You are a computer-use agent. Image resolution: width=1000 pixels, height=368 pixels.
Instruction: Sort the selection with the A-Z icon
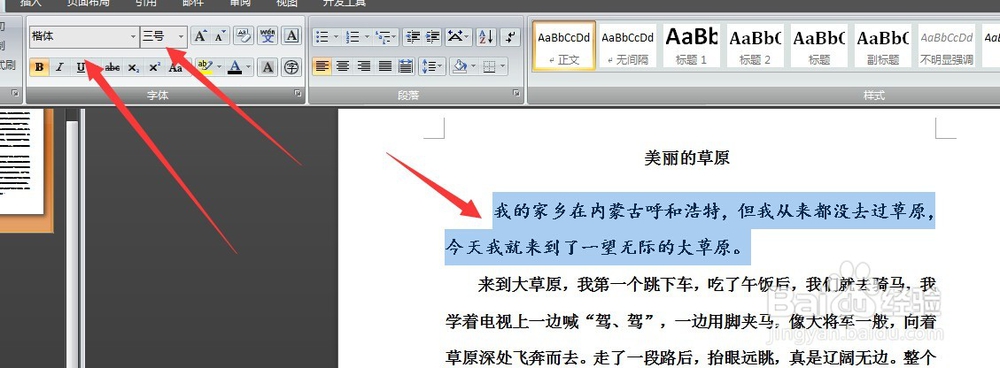[486, 36]
